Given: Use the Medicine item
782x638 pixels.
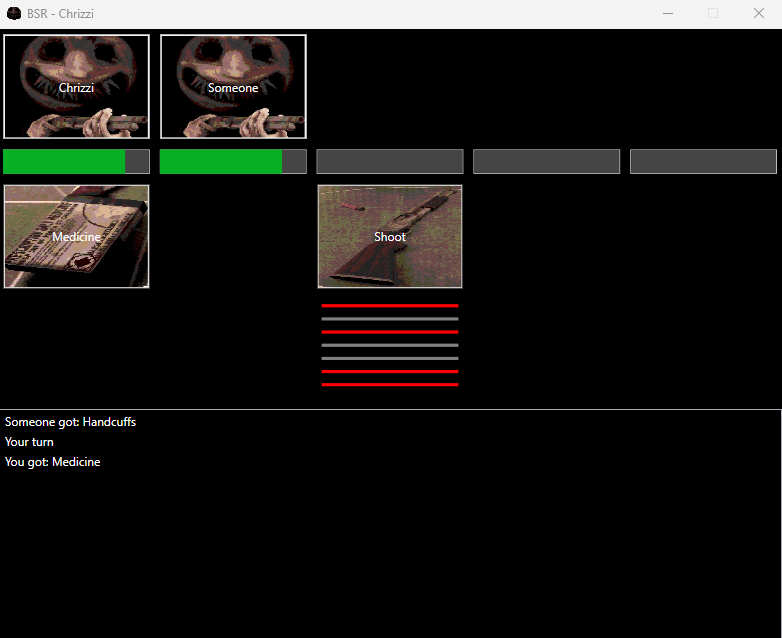Looking at the screenshot, I should 76,236.
